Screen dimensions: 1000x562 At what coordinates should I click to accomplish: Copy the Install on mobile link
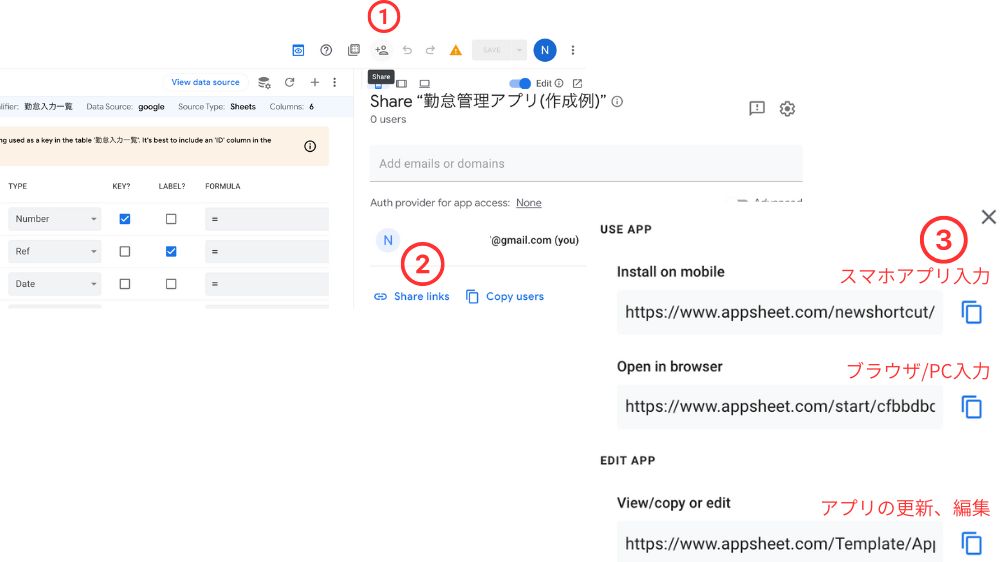point(971,312)
